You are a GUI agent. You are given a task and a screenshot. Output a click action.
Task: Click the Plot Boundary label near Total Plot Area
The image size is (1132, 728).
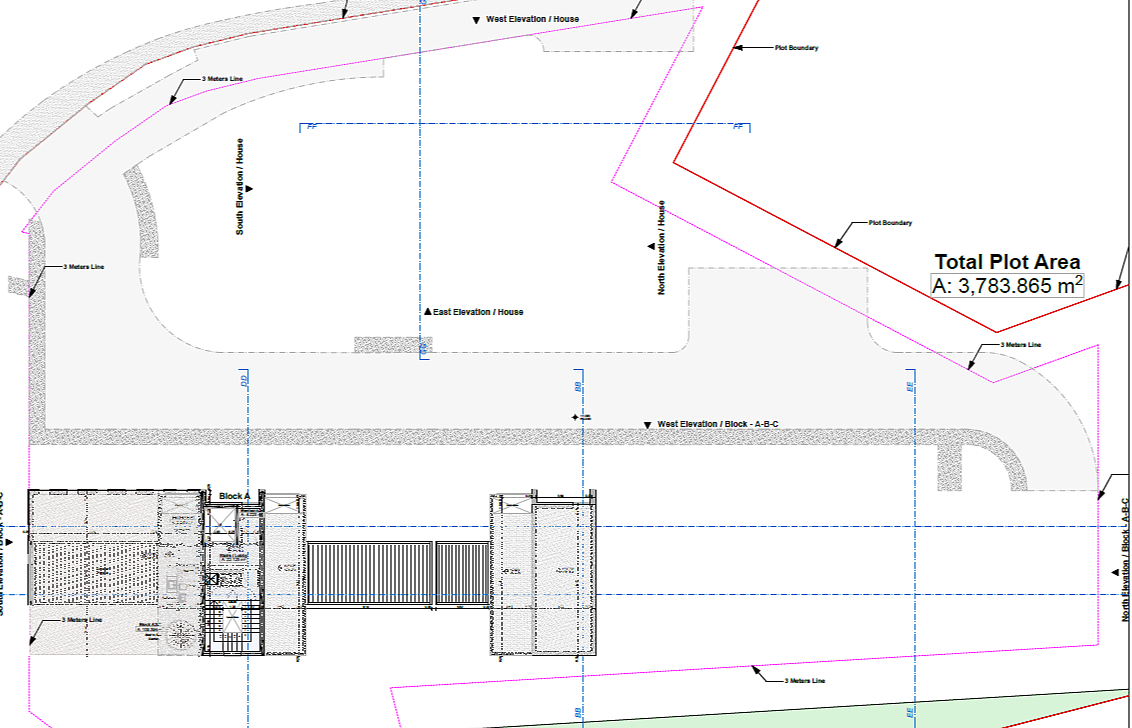point(890,222)
